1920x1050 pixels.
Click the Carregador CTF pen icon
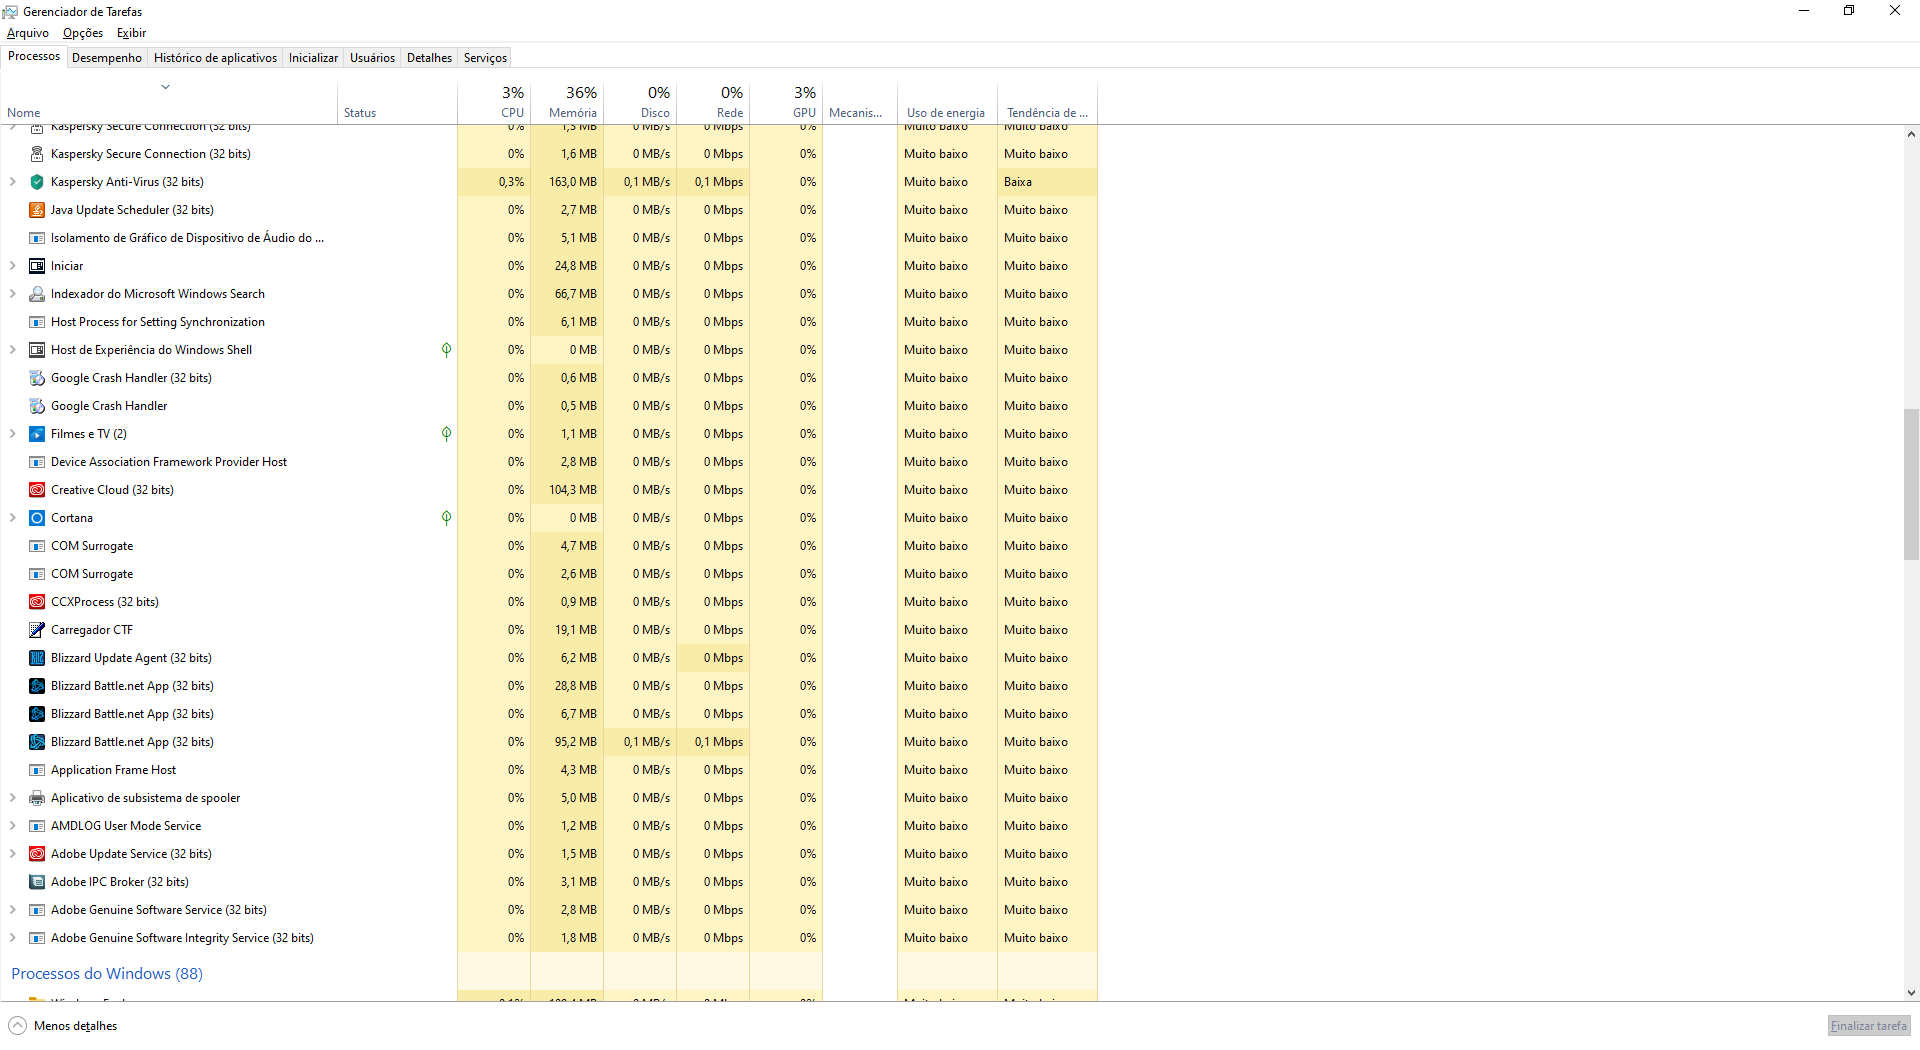pos(37,630)
